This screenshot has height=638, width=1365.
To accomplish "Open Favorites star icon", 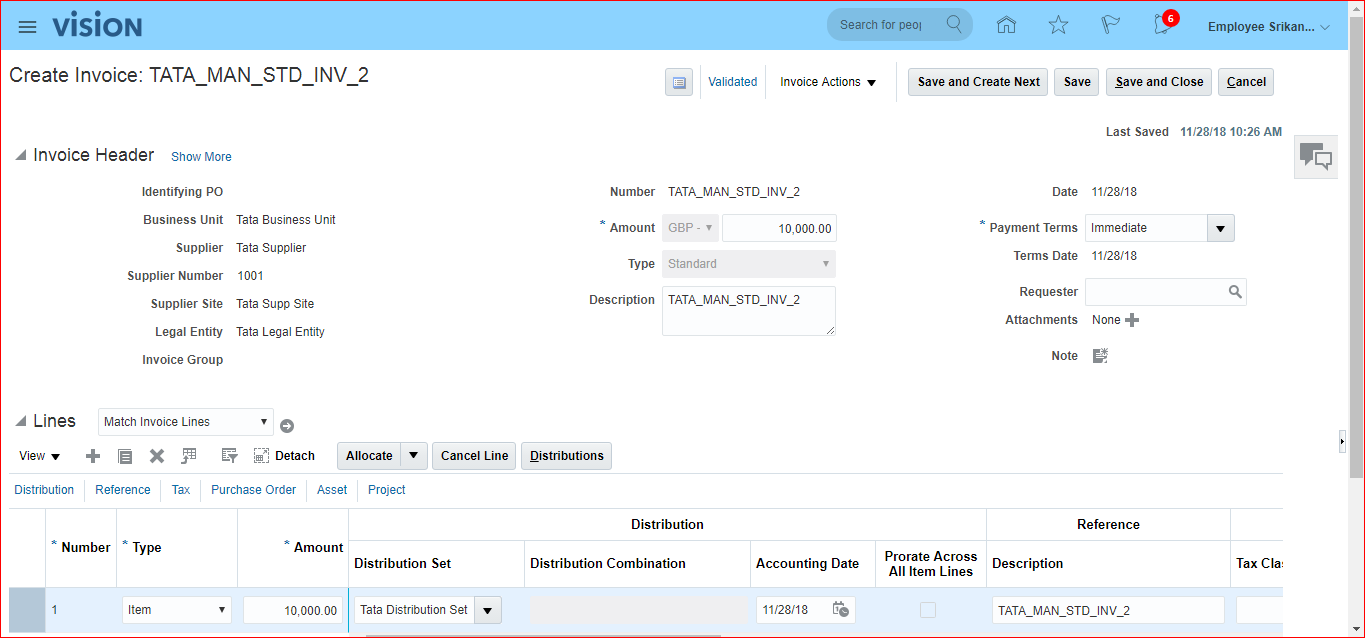I will (x=1058, y=26).
